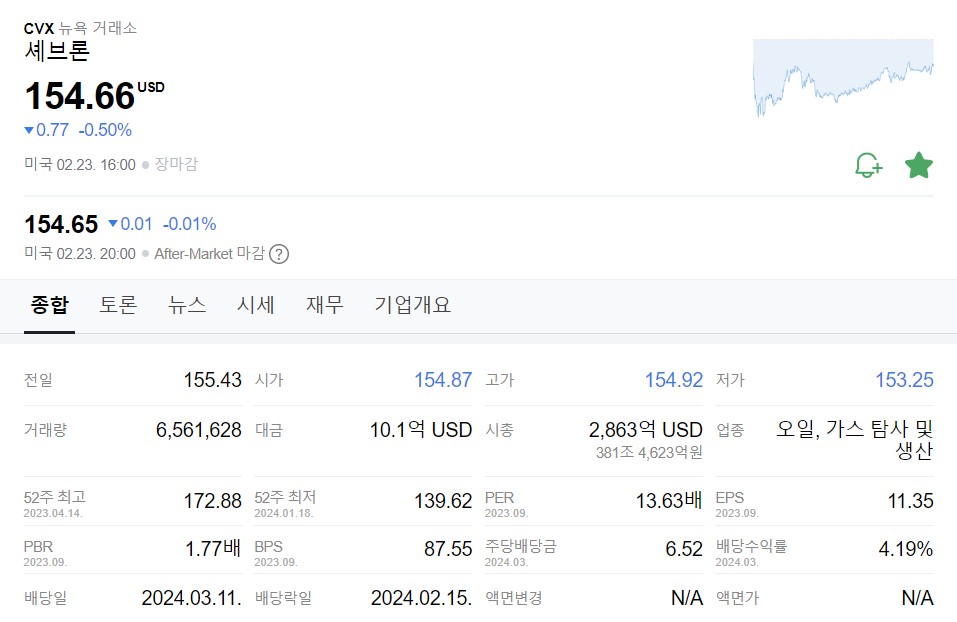Click the 셰브론 stock name heading
The image size is (957, 622).
coord(57,51)
